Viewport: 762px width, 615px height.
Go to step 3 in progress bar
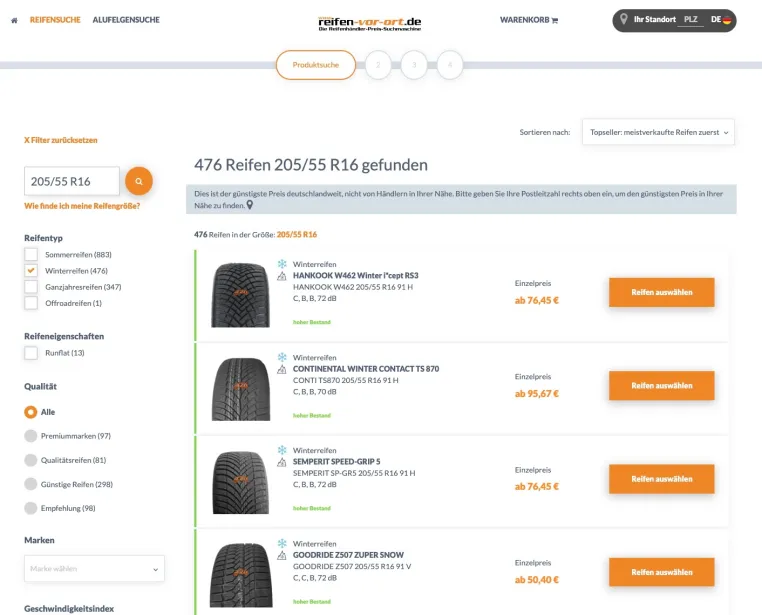coord(414,65)
